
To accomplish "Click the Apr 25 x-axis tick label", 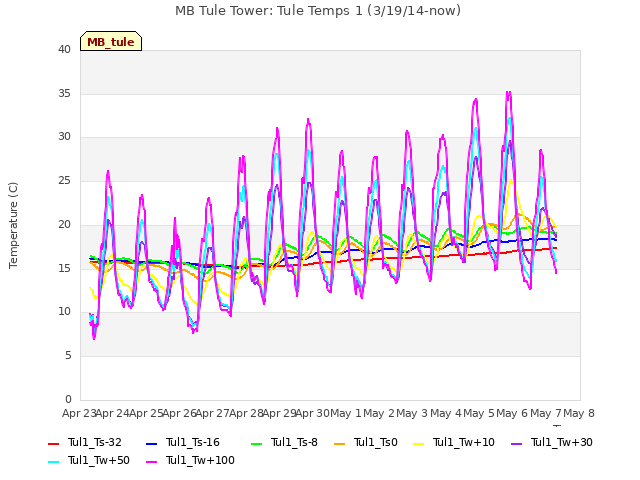I will coord(146,413).
